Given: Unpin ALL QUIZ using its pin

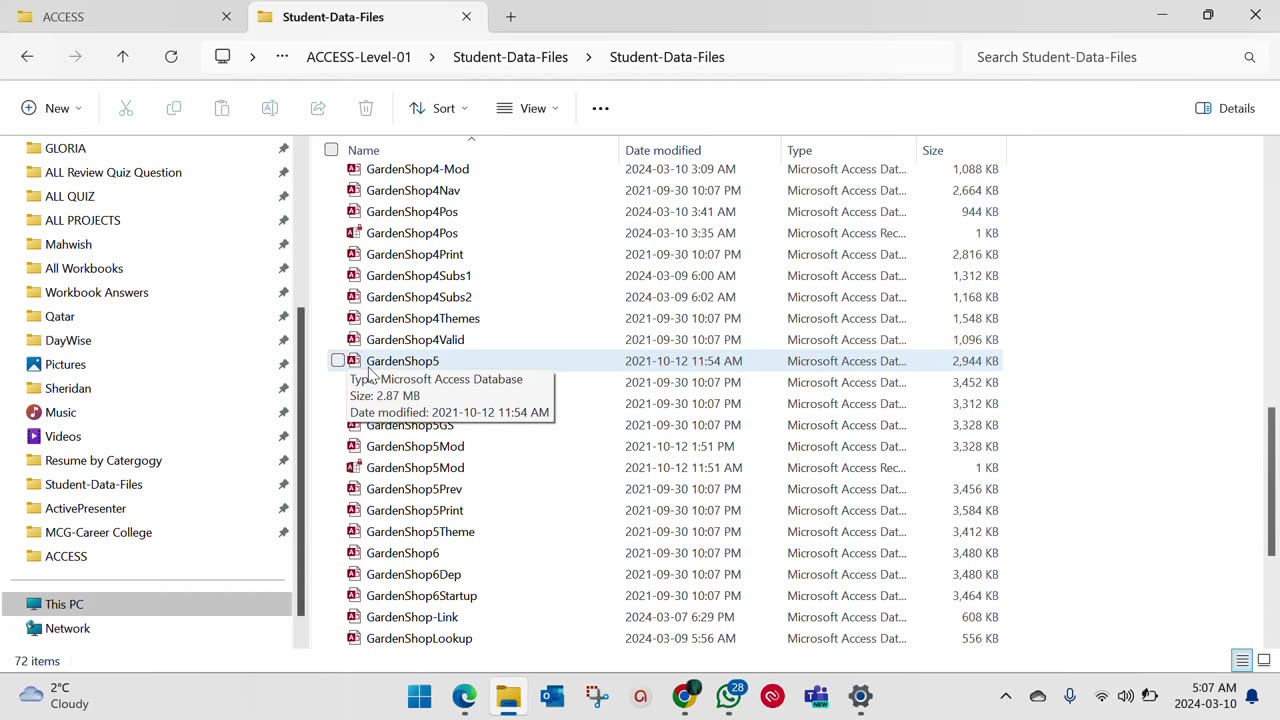Looking at the screenshot, I should pos(283,196).
